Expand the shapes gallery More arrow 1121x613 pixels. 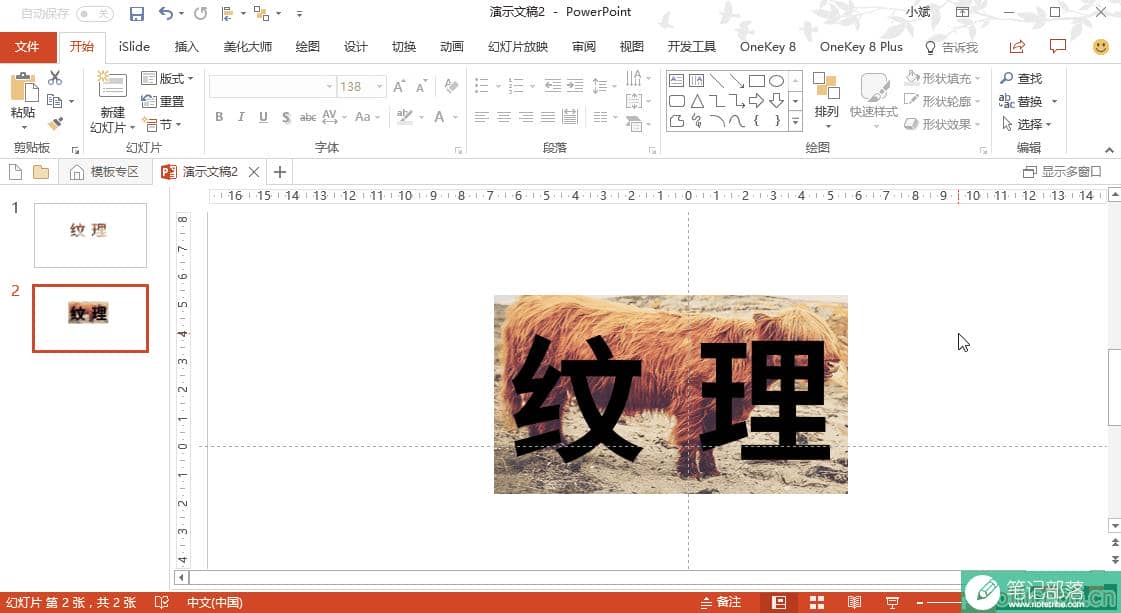(795, 122)
